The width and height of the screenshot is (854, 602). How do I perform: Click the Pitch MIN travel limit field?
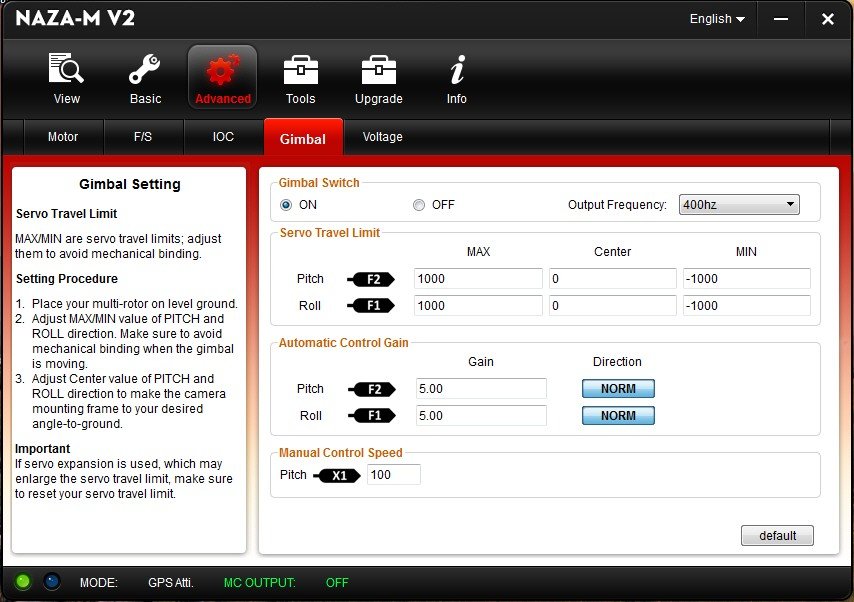click(747, 278)
